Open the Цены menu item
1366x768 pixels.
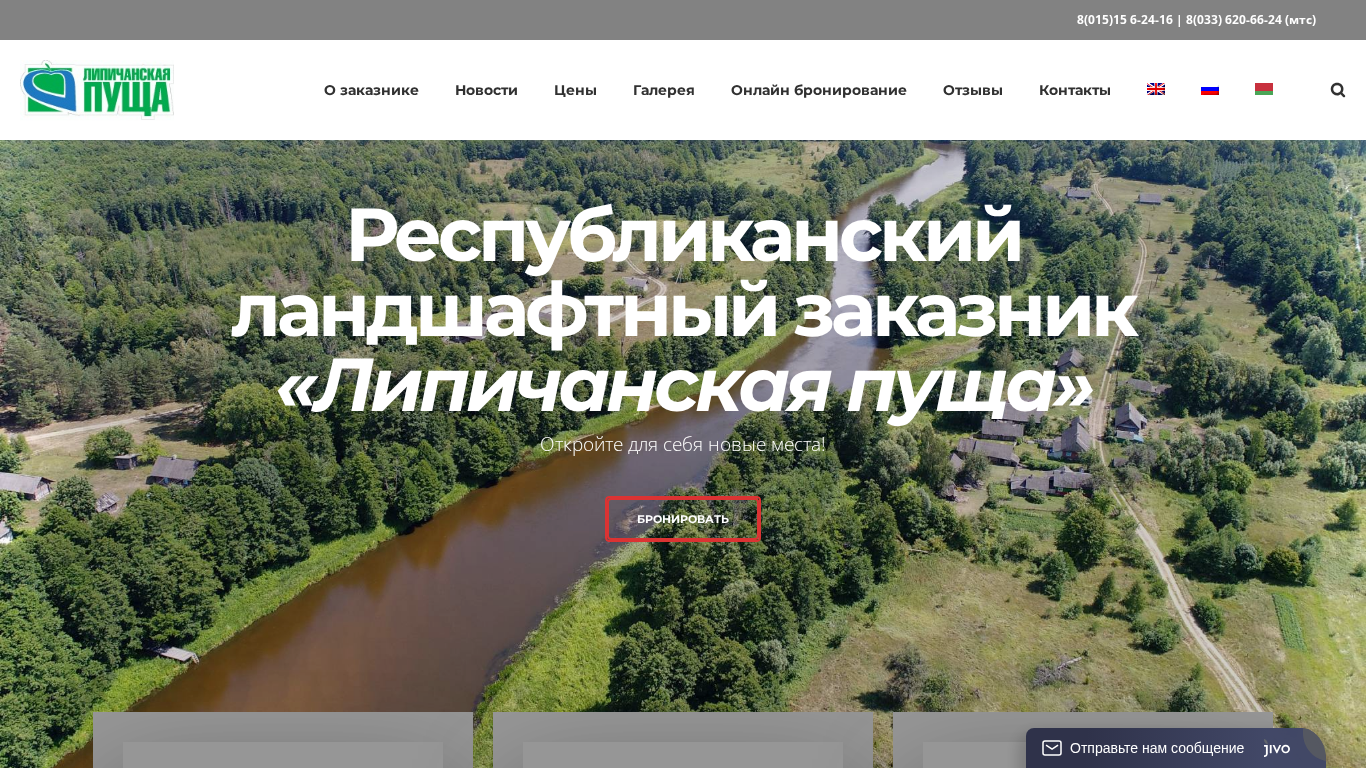575,90
